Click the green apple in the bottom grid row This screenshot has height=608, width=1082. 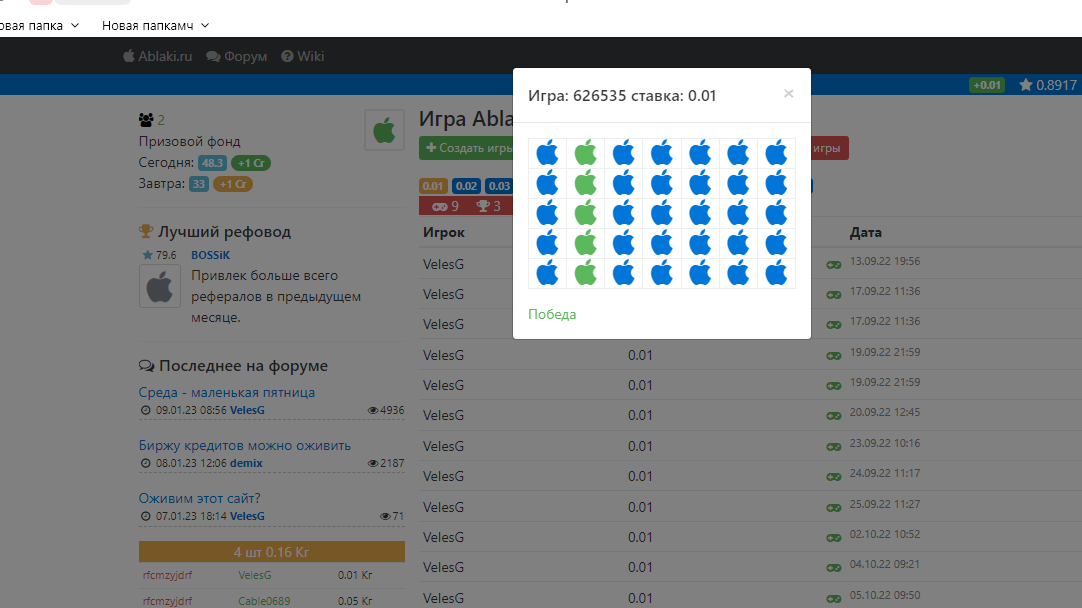pyautogui.click(x=585, y=273)
